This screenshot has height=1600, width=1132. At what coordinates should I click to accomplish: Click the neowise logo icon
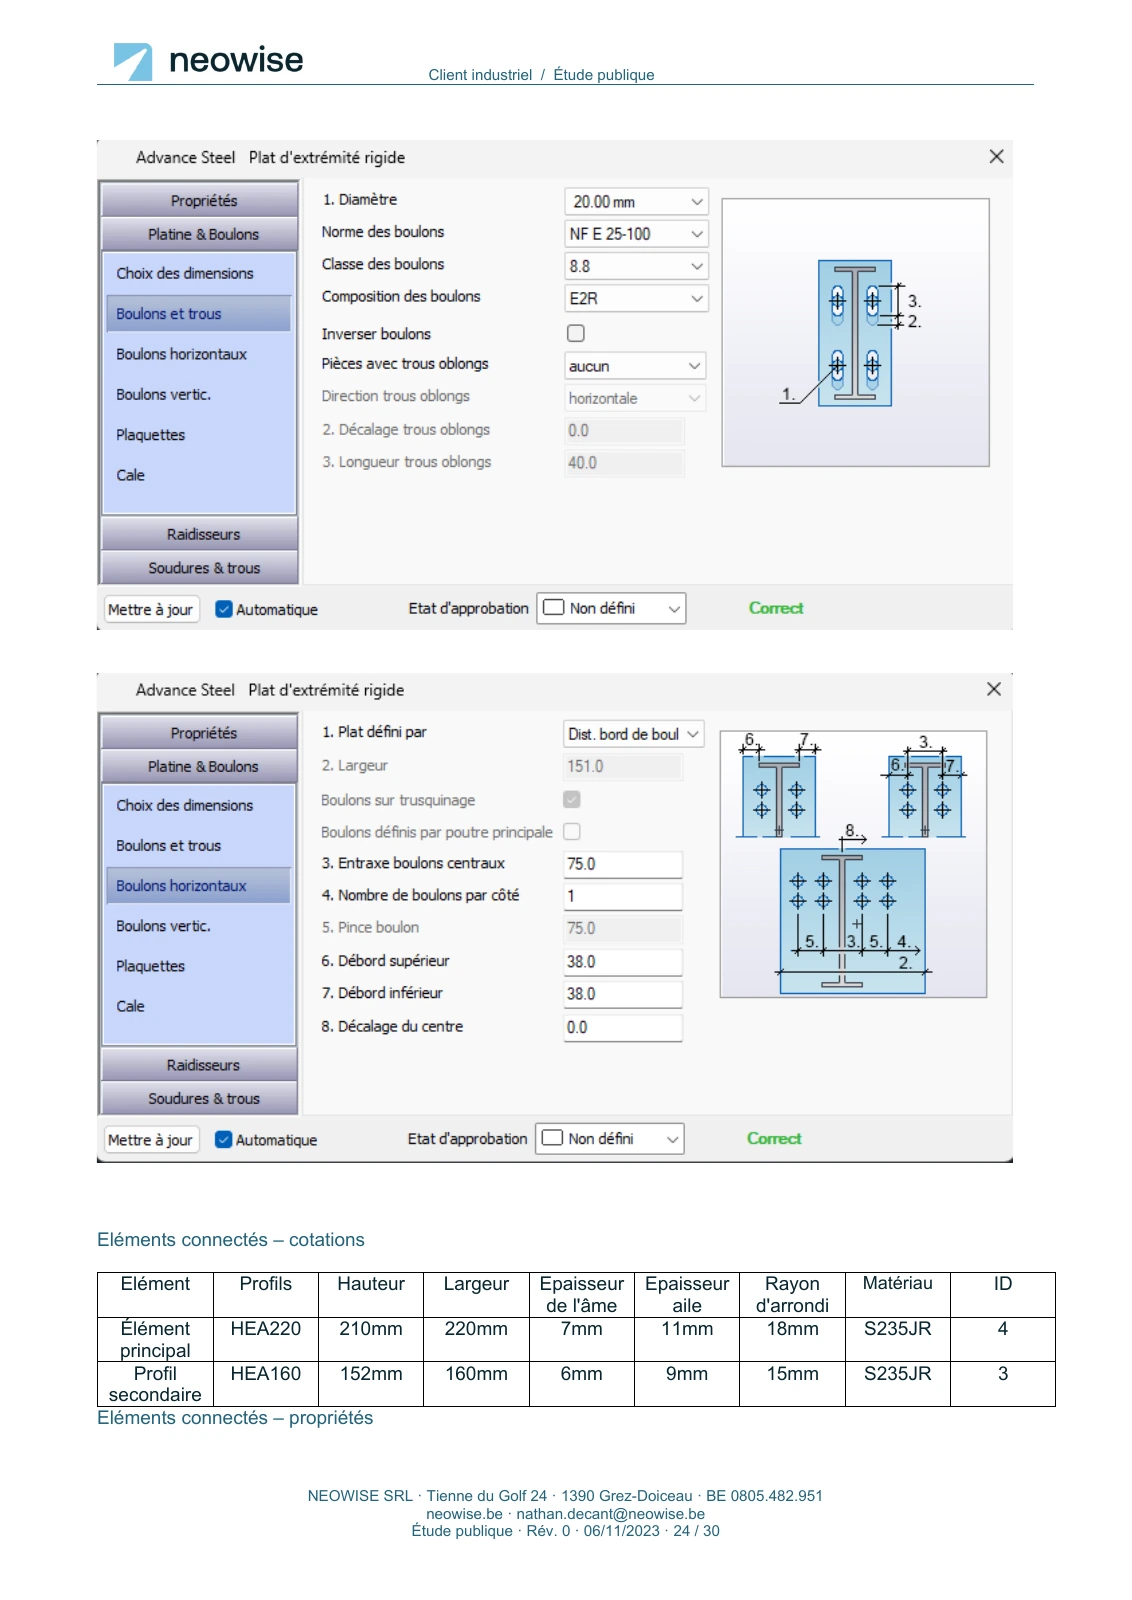[133, 62]
